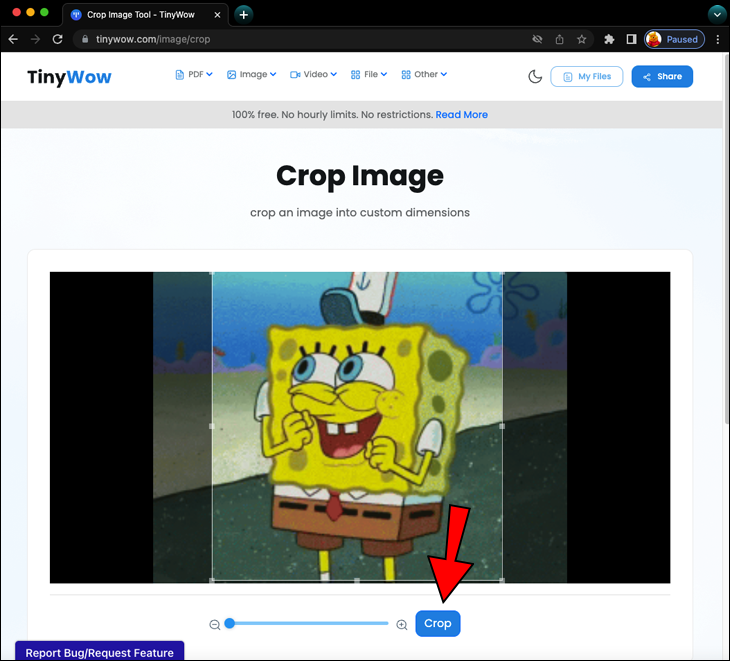Click the zoom slider handle
Screen dimensions: 730x661
(230, 623)
